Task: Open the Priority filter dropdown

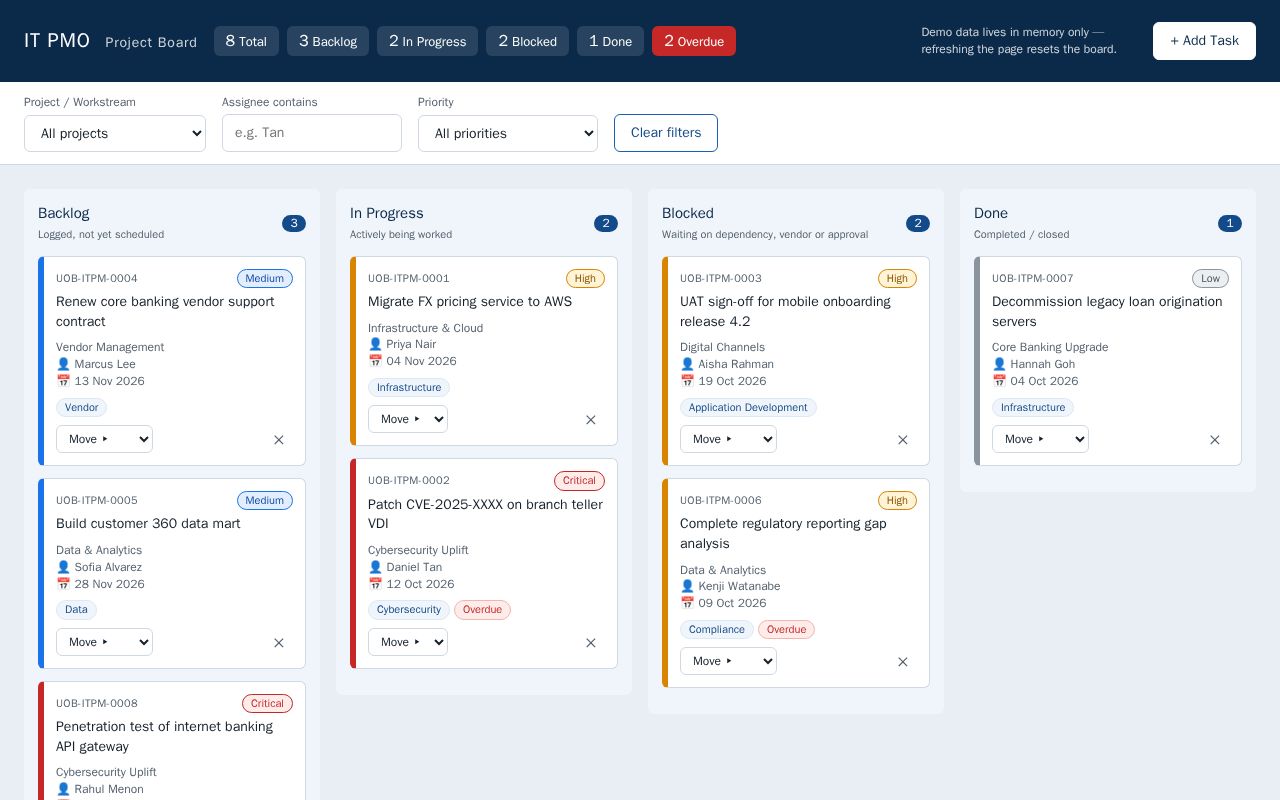Action: point(508,133)
